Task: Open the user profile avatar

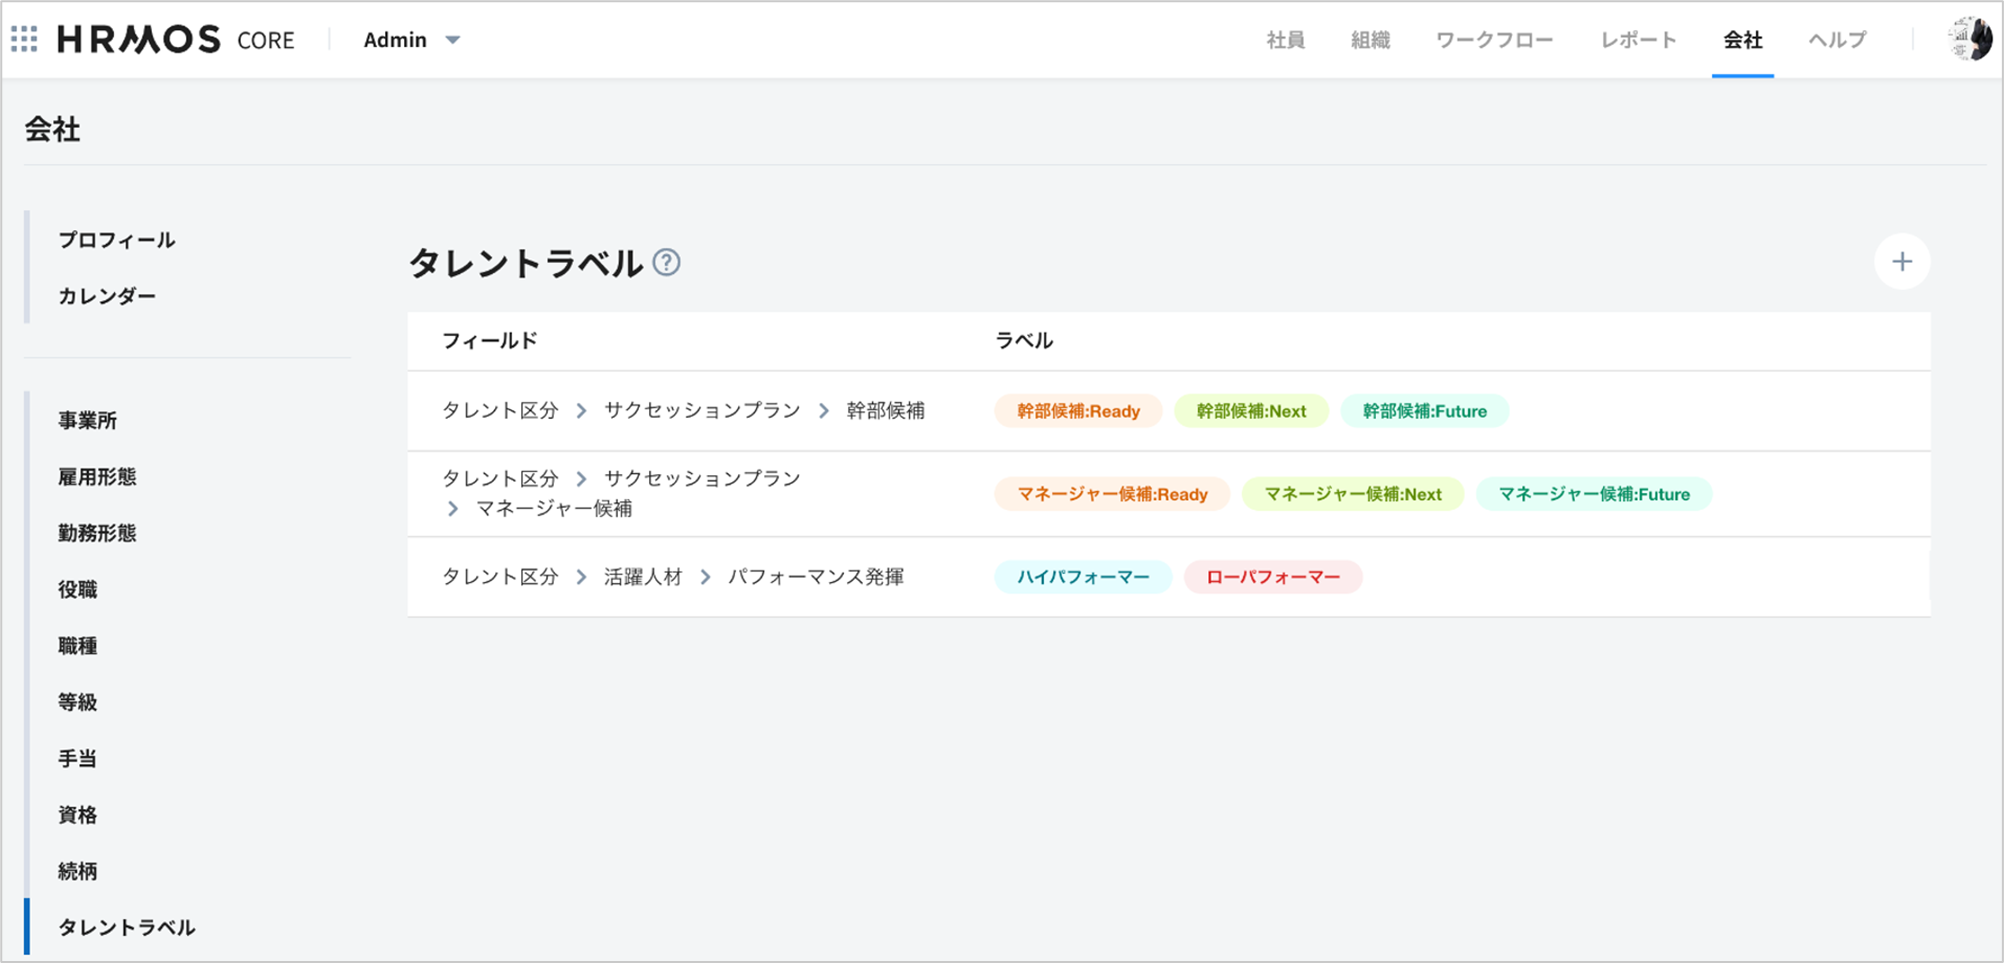Action: point(1969,39)
